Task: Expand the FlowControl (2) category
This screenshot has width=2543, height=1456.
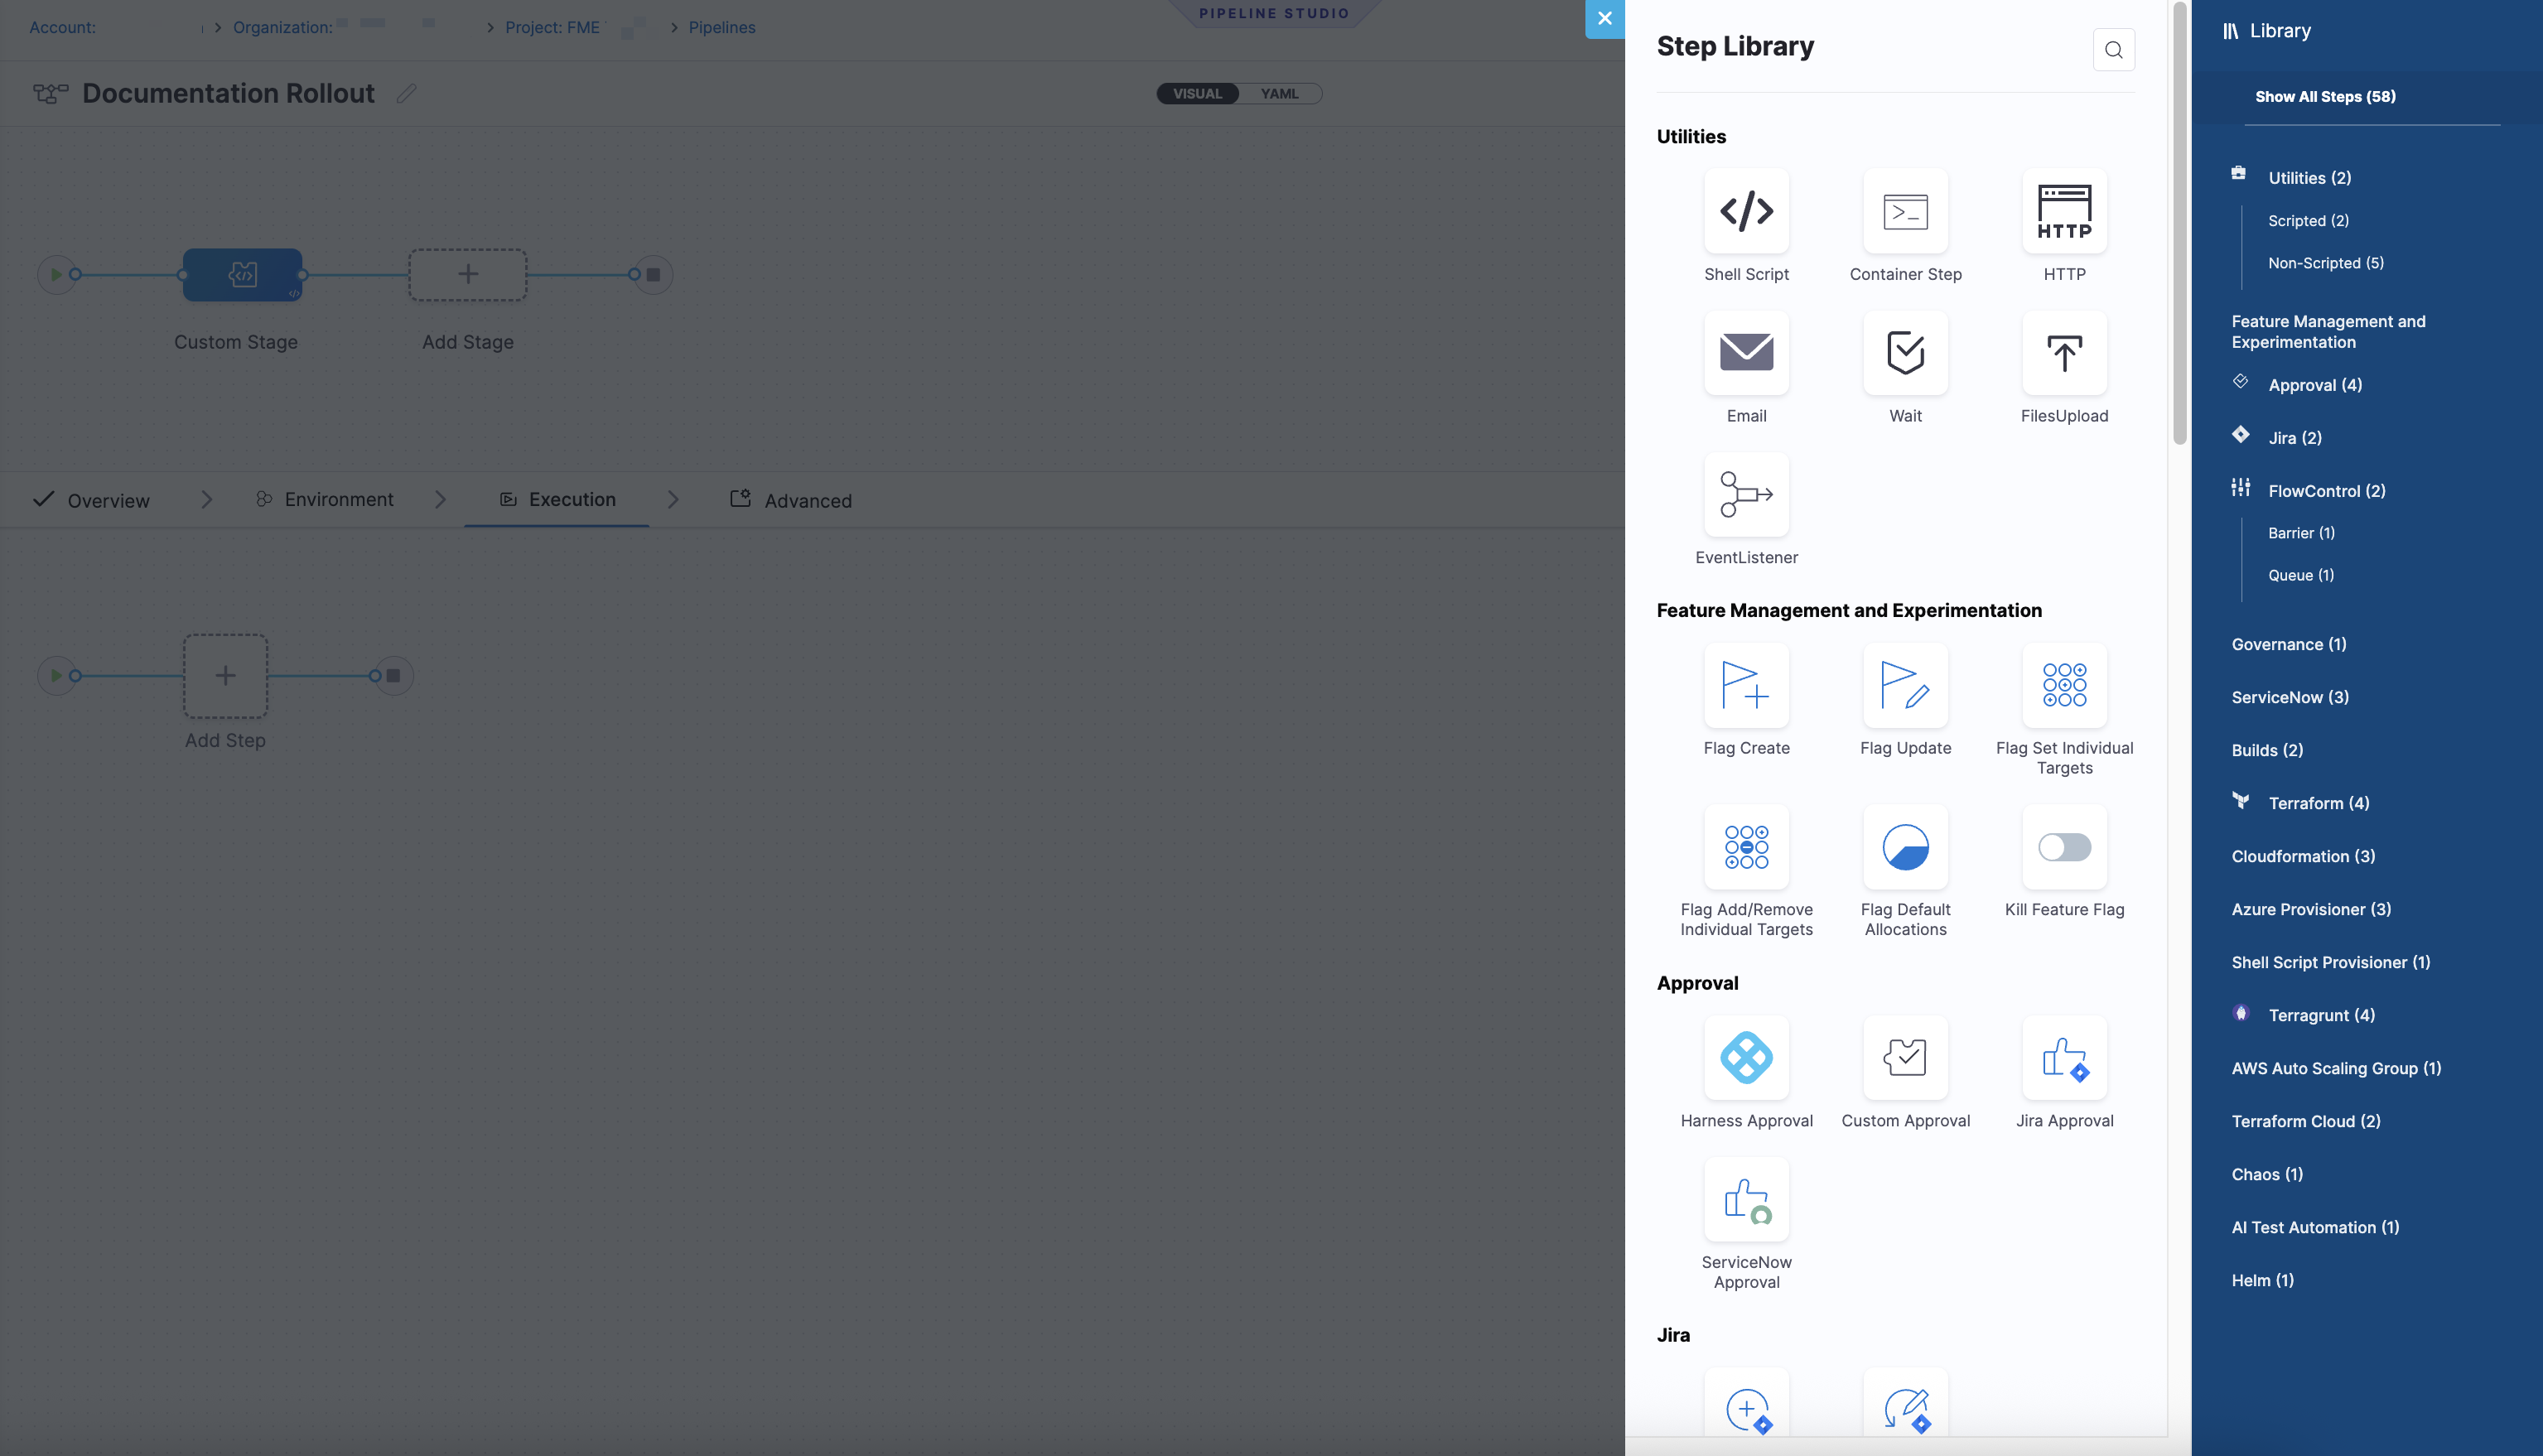Action: [x=2326, y=491]
